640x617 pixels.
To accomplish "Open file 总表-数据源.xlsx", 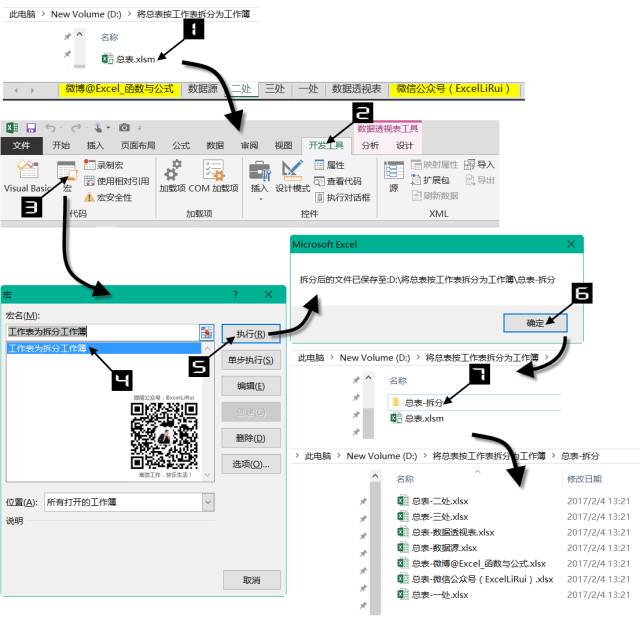I will click(438, 548).
